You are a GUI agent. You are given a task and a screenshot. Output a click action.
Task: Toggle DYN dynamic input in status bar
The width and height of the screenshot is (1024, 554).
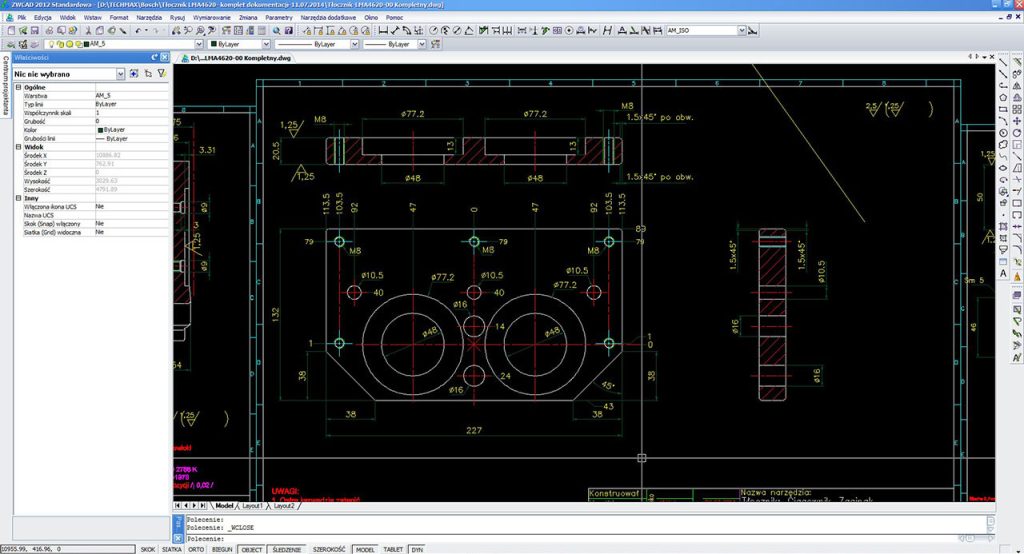tap(417, 549)
